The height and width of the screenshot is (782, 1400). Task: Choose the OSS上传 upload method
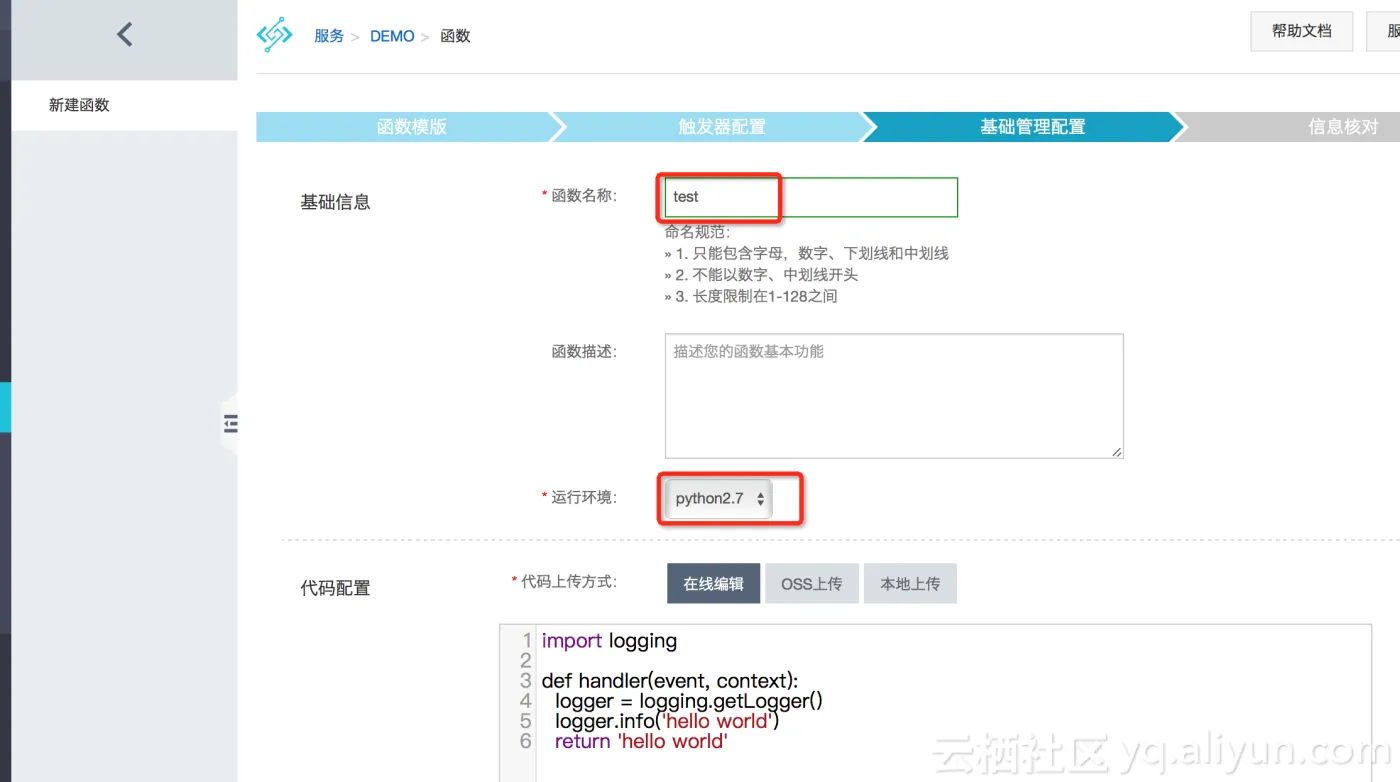(812, 584)
